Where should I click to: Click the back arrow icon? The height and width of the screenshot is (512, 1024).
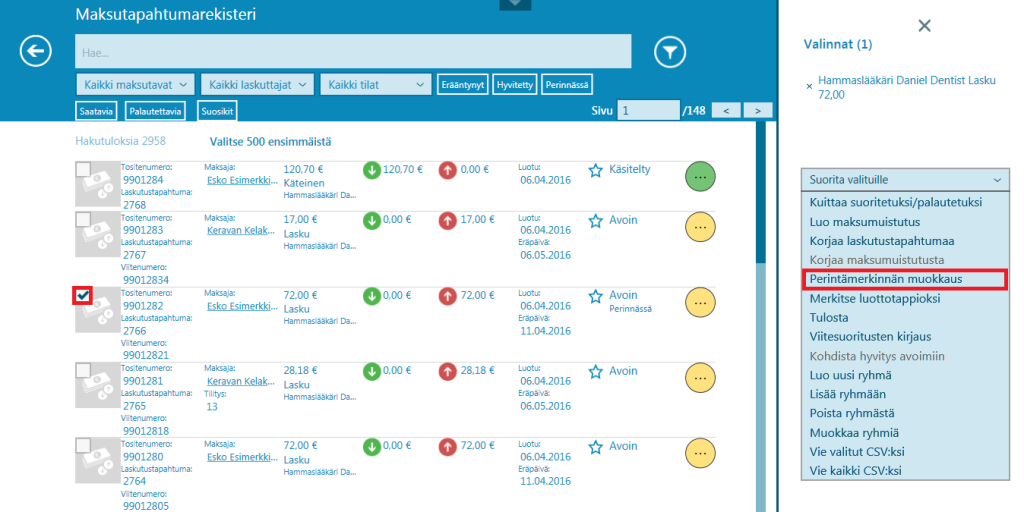pyautogui.click(x=36, y=51)
